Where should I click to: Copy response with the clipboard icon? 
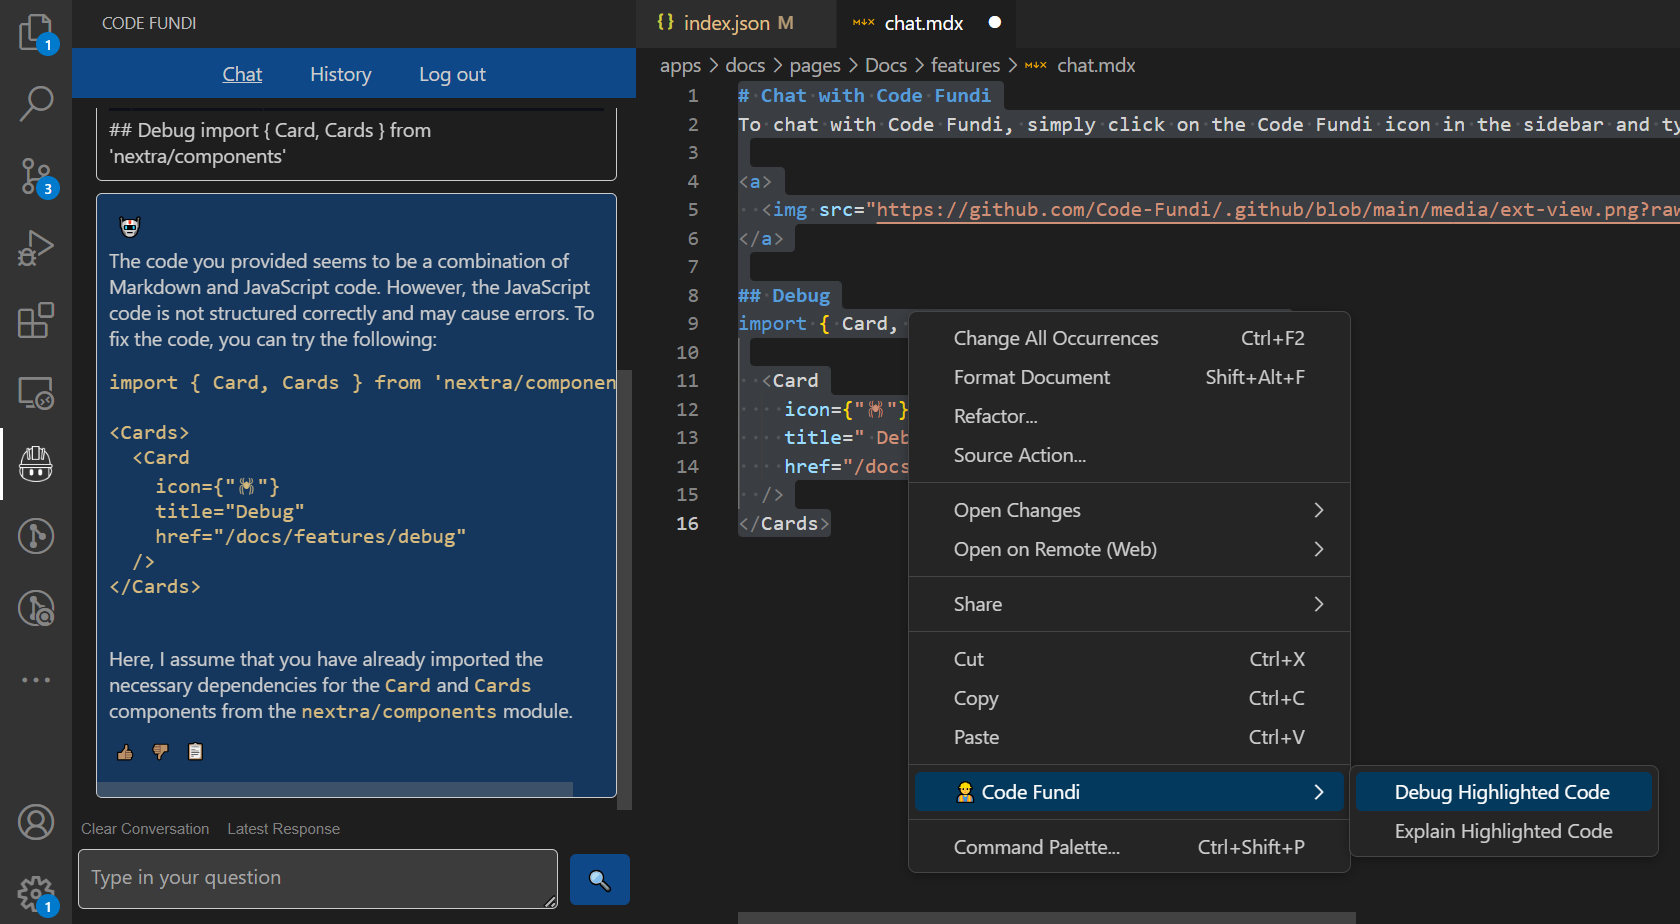point(195,752)
